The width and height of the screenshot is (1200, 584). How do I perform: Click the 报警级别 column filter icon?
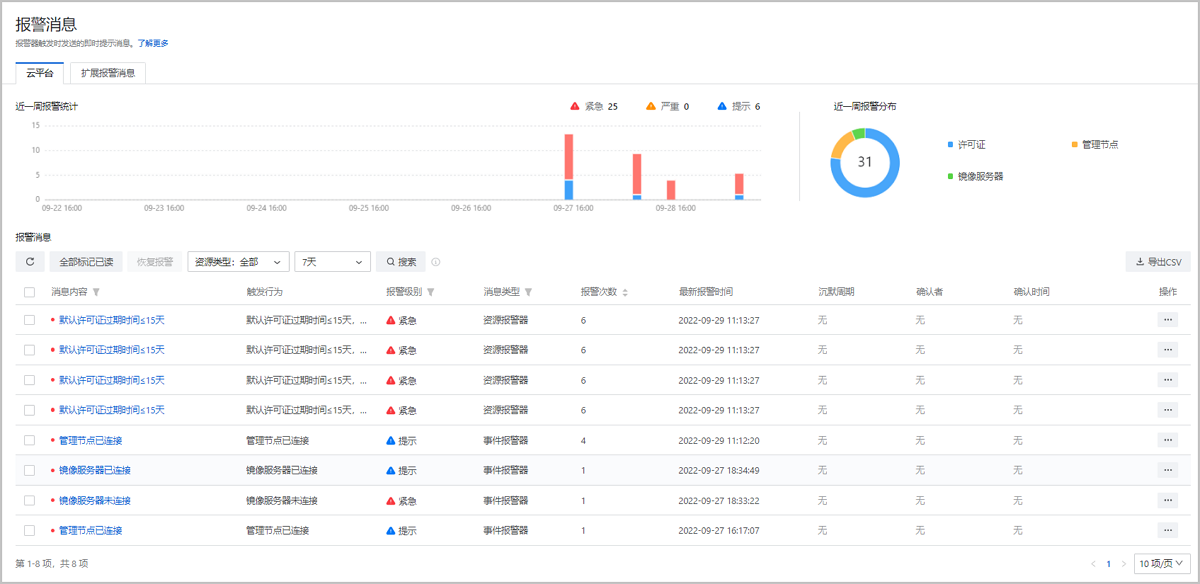click(x=431, y=292)
